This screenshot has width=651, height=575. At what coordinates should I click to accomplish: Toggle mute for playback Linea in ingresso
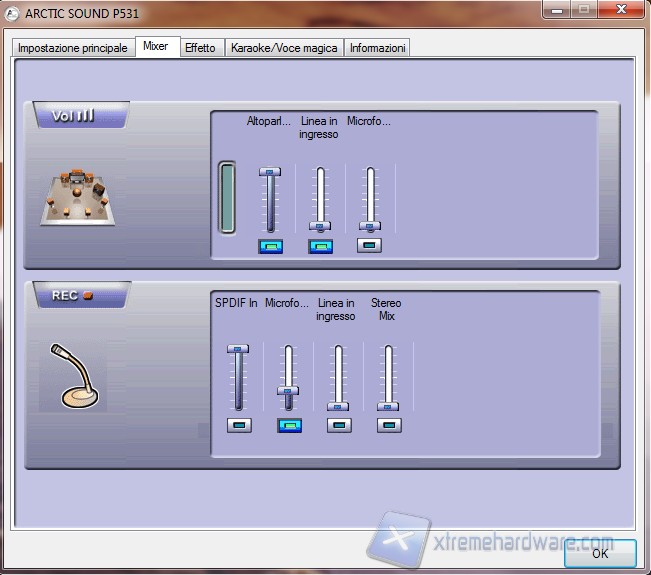[x=320, y=246]
